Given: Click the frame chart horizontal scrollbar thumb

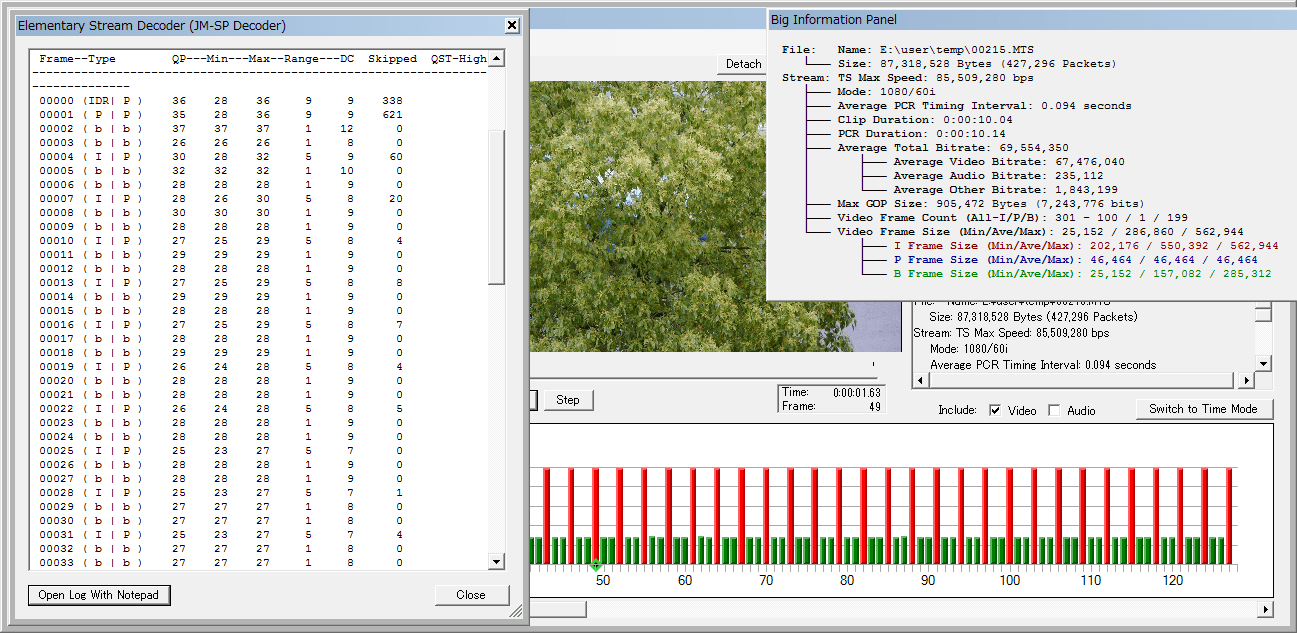Looking at the screenshot, I should click(557, 609).
